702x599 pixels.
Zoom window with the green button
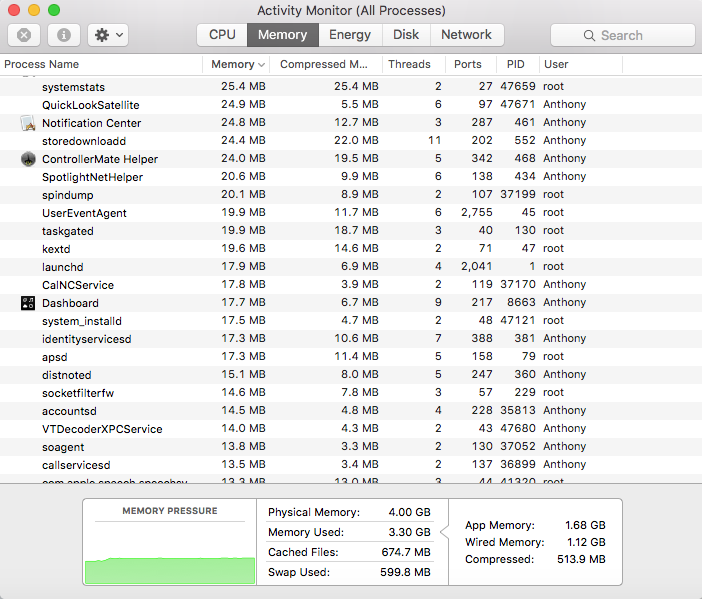(54, 10)
